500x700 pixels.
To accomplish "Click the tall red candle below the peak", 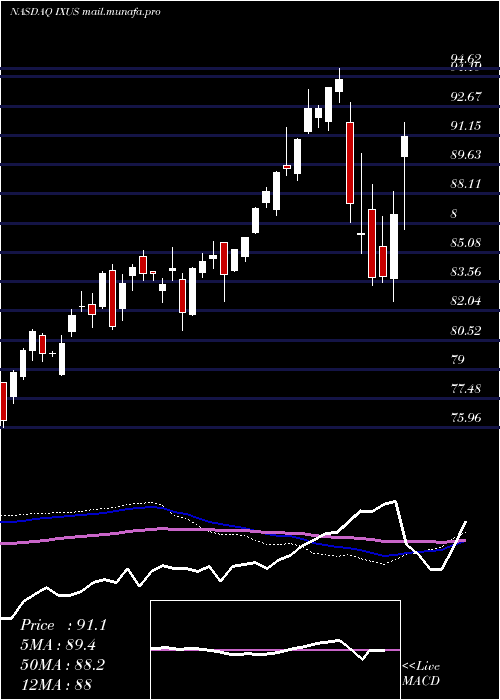I will coord(350,163).
